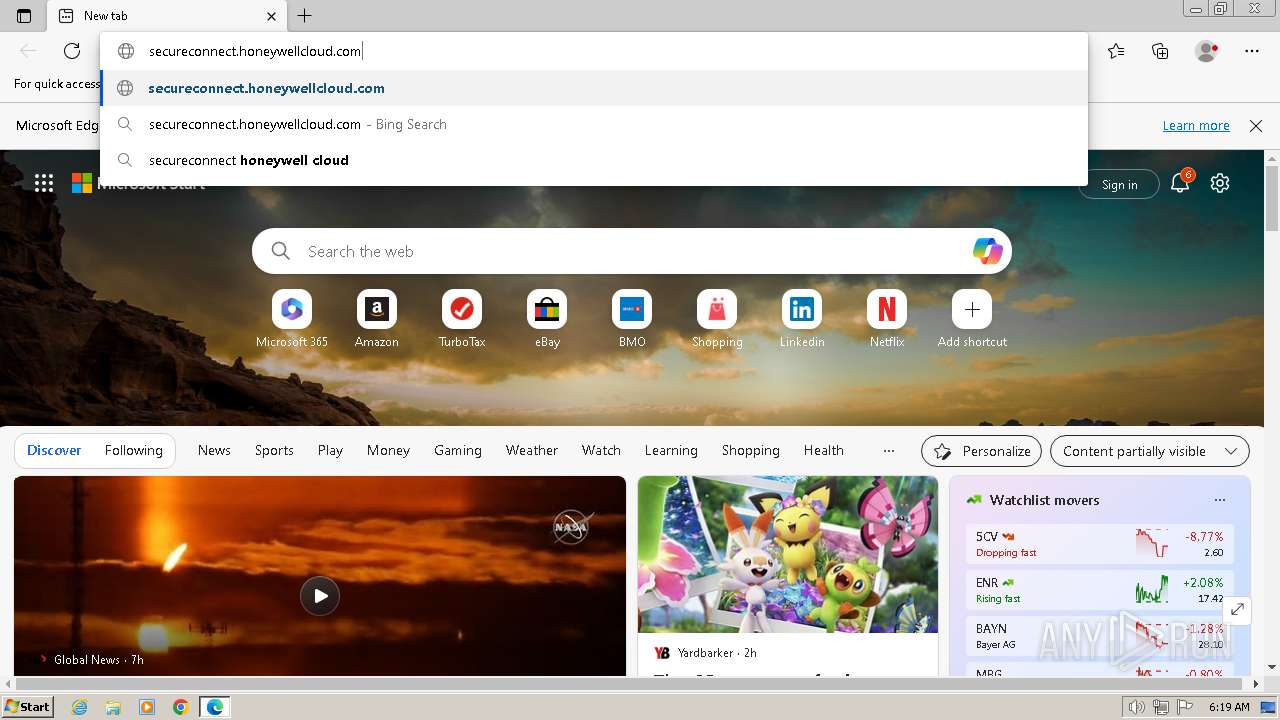The width and height of the screenshot is (1280, 720).
Task: Expand the Content partially visible dropdown
Action: click(1150, 451)
